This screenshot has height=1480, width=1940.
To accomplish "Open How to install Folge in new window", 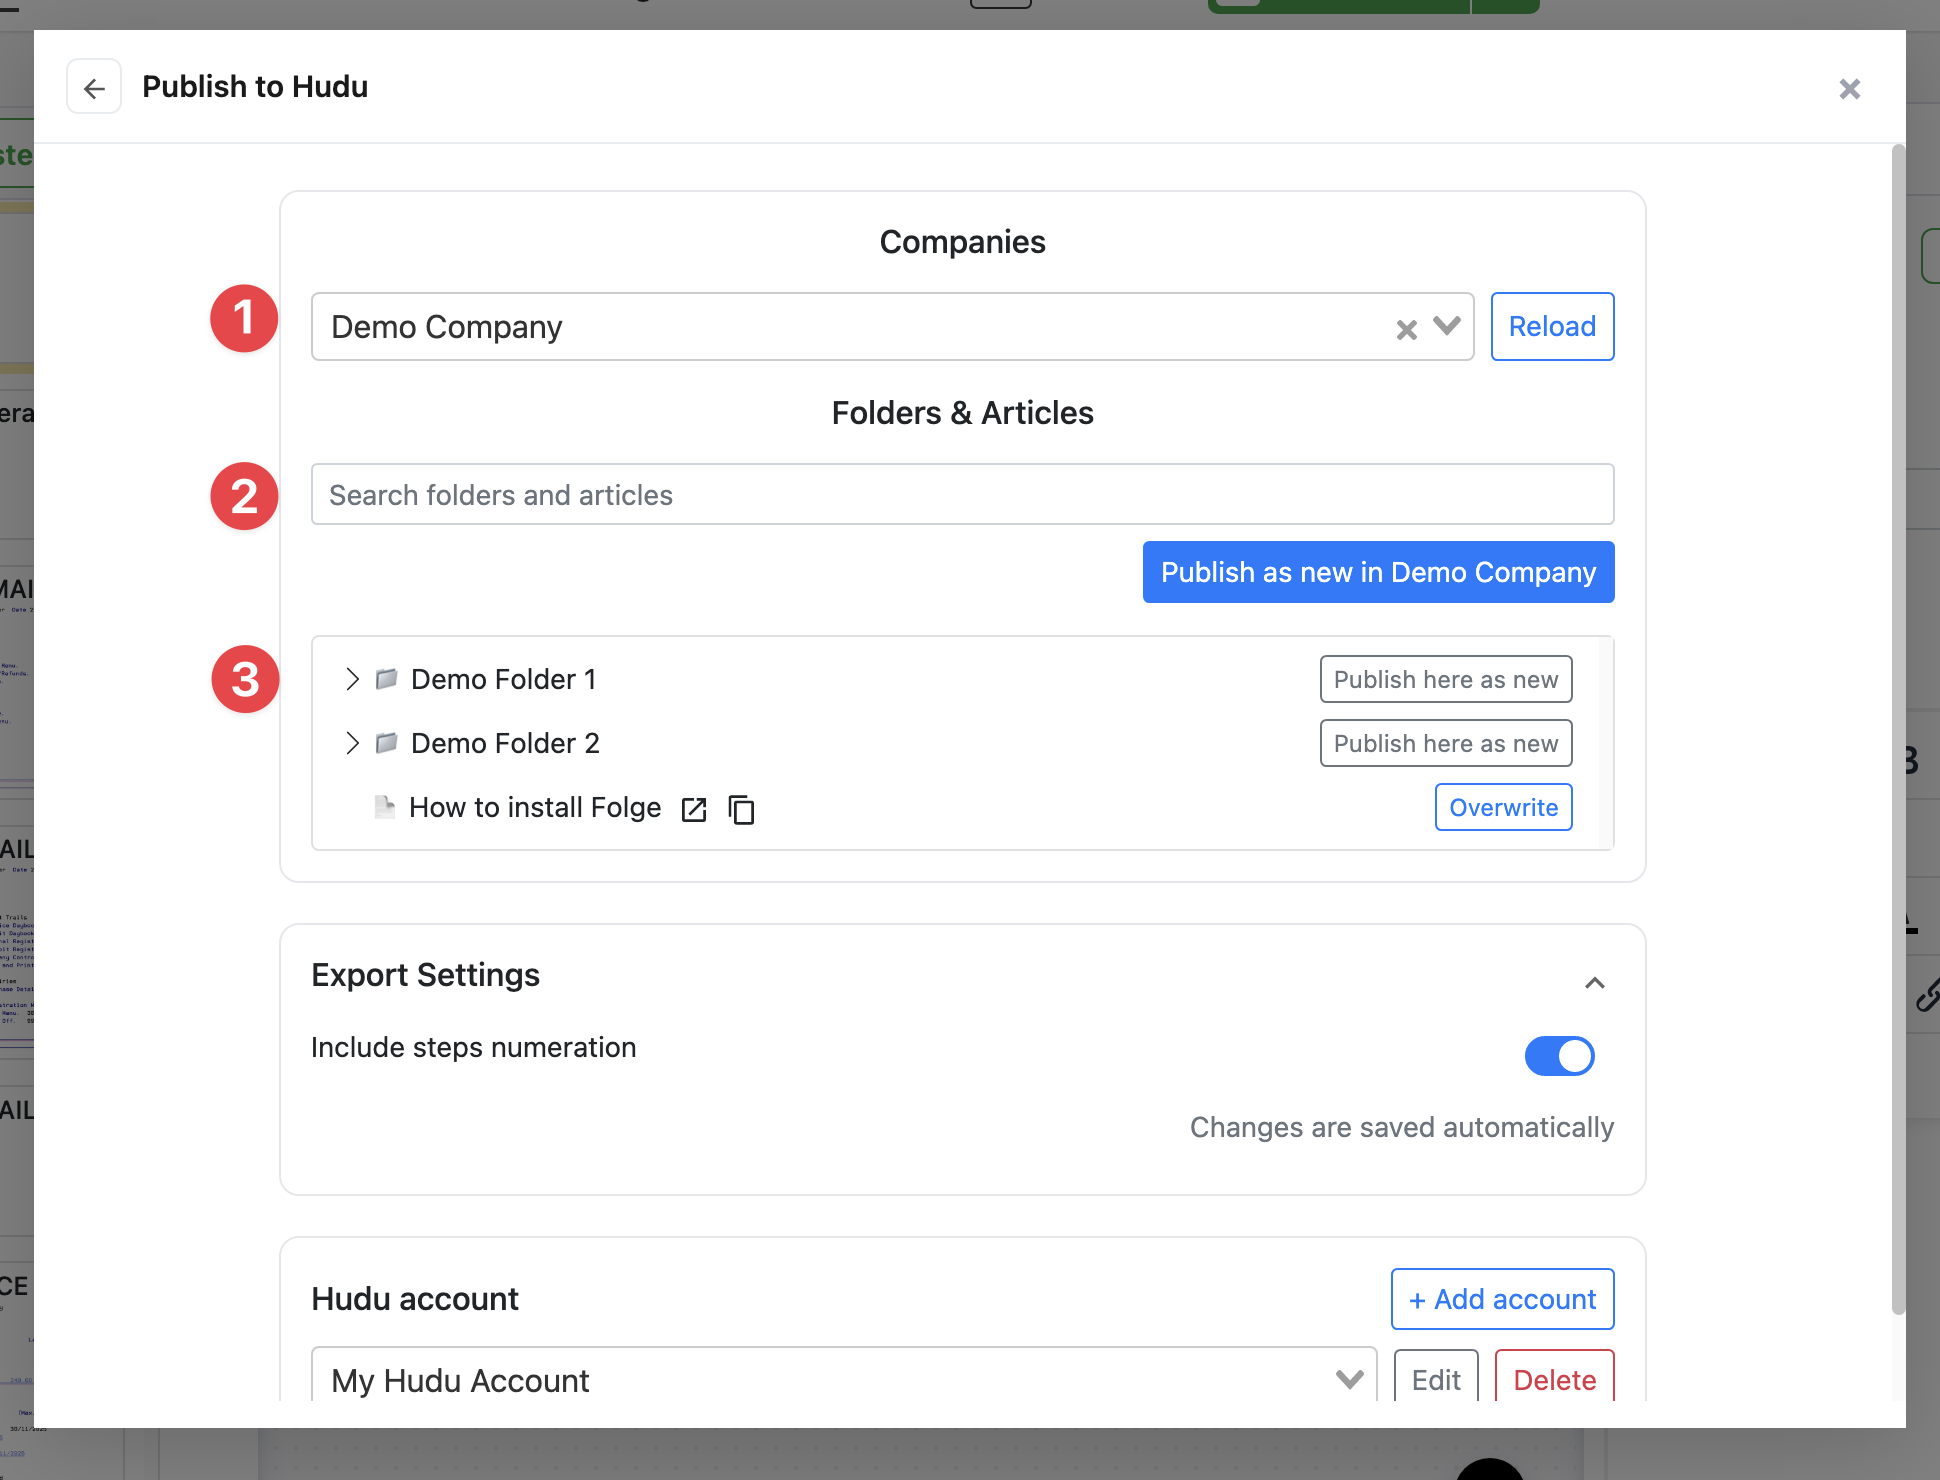I will click(x=694, y=809).
